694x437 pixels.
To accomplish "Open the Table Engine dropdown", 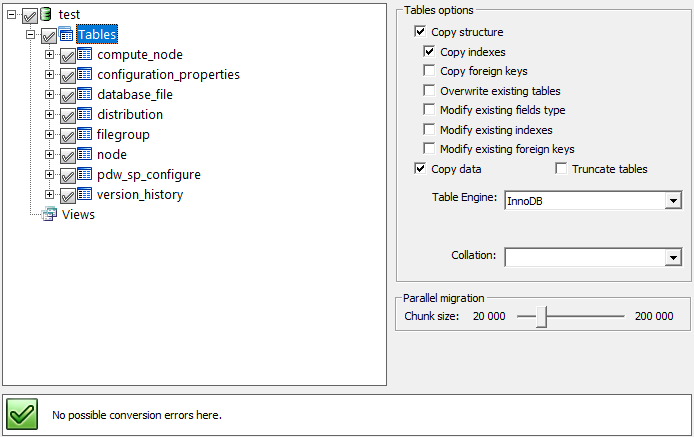I will [672, 201].
